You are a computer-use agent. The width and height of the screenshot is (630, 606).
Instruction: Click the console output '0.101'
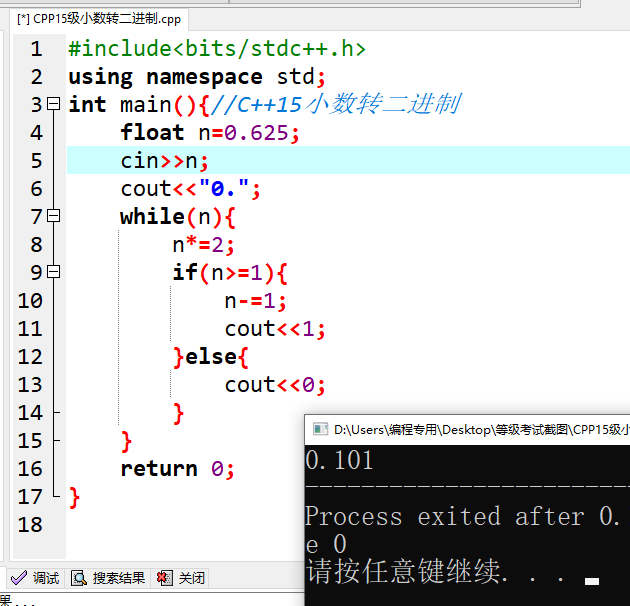pyautogui.click(x=340, y=460)
